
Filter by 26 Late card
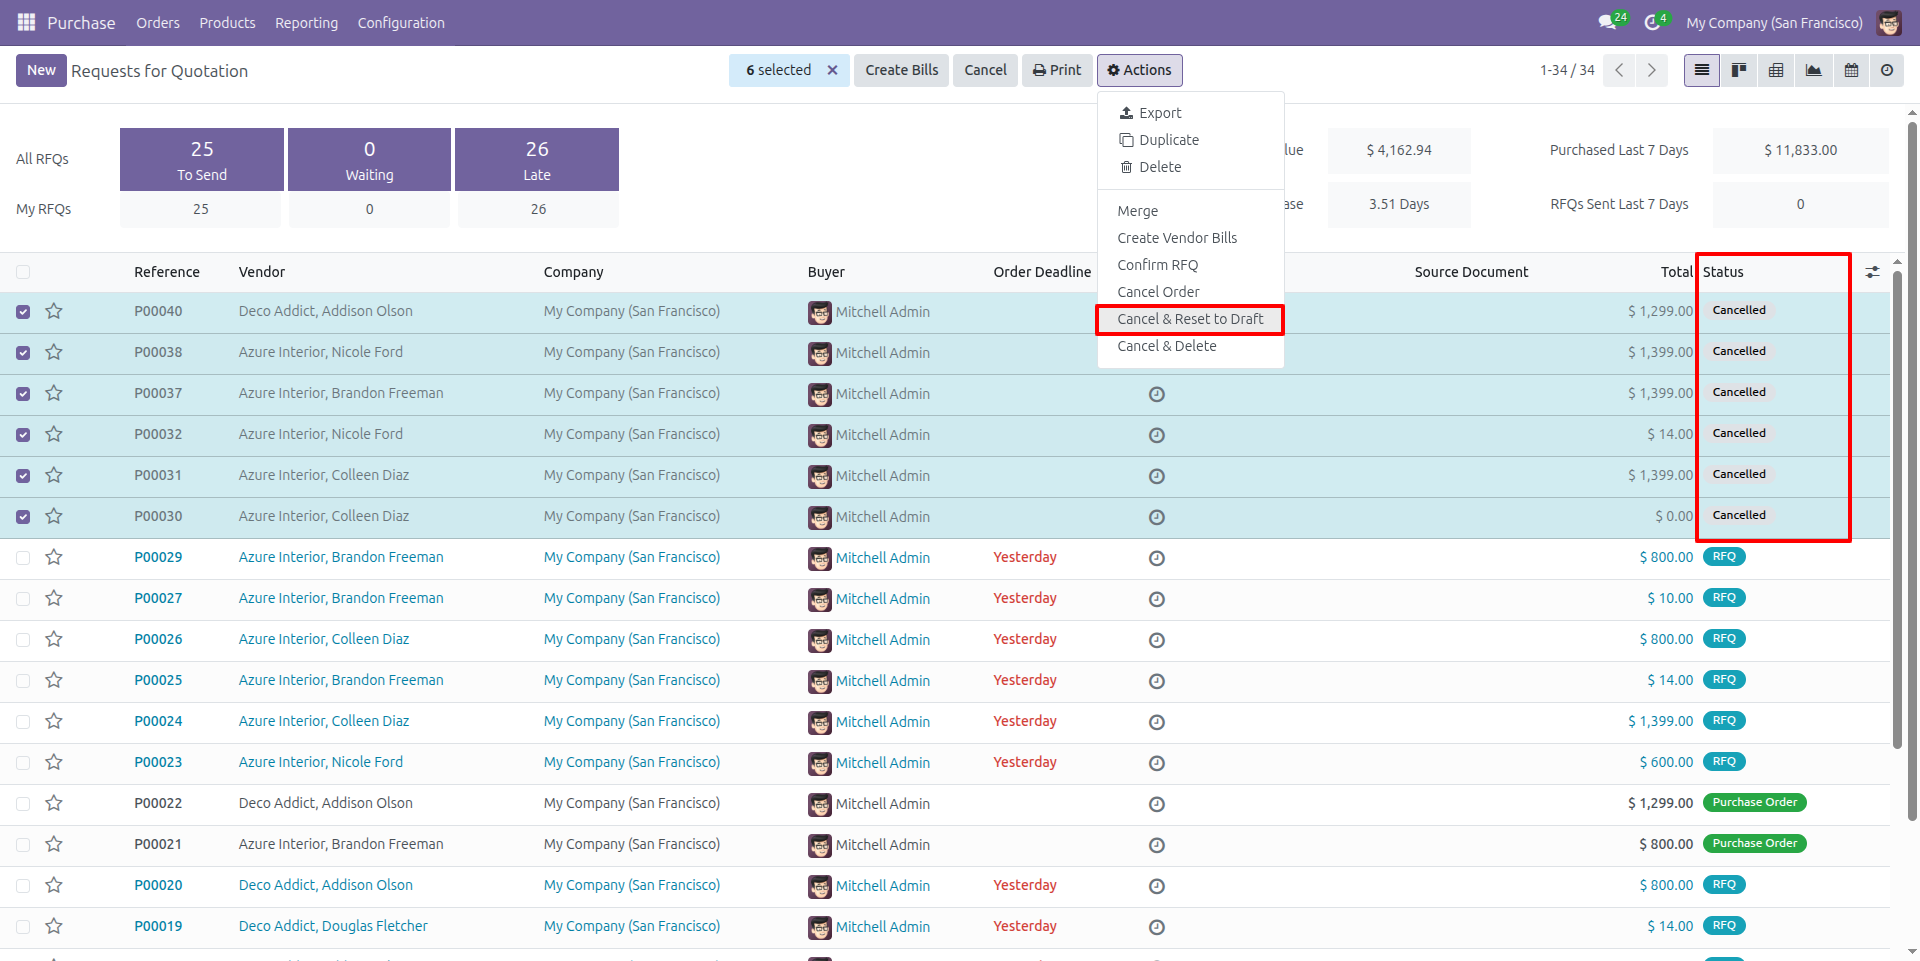537,159
